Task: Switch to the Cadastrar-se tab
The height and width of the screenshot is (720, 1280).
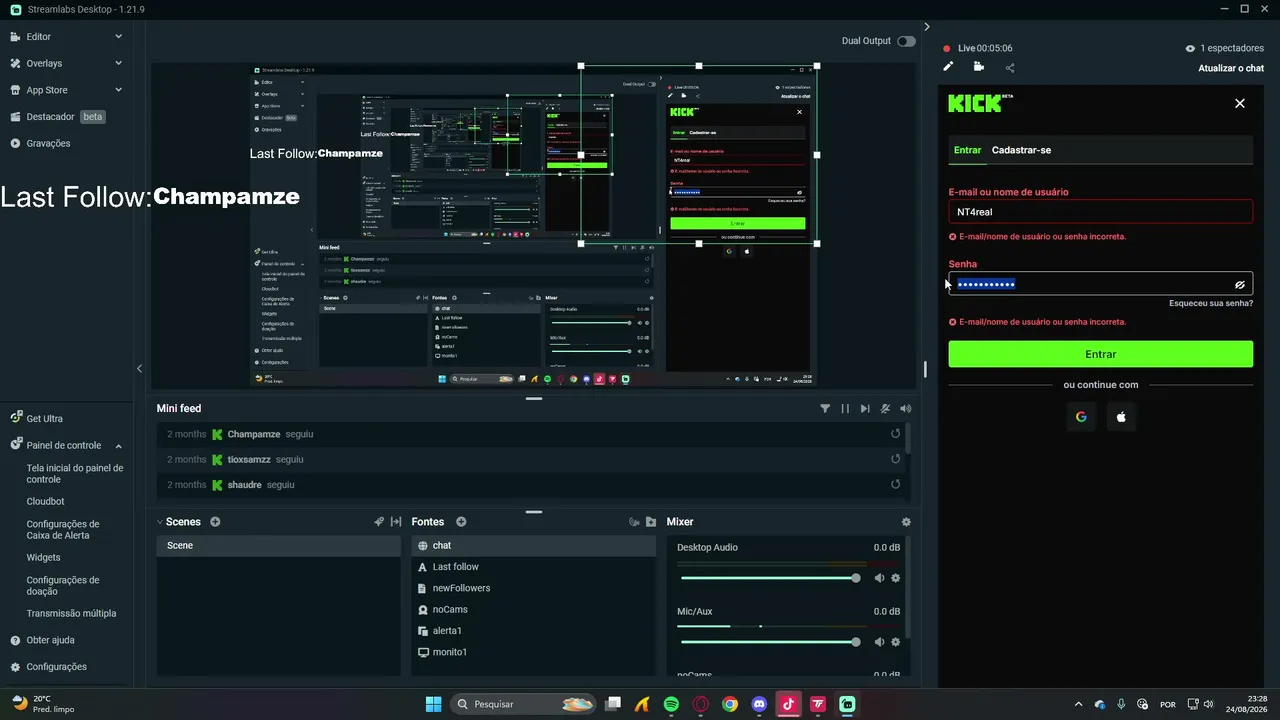Action: coord(1021,150)
